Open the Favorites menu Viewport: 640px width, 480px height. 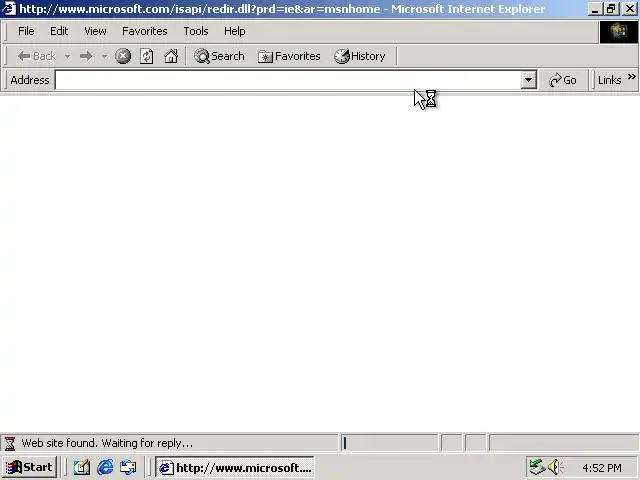[x=144, y=31]
